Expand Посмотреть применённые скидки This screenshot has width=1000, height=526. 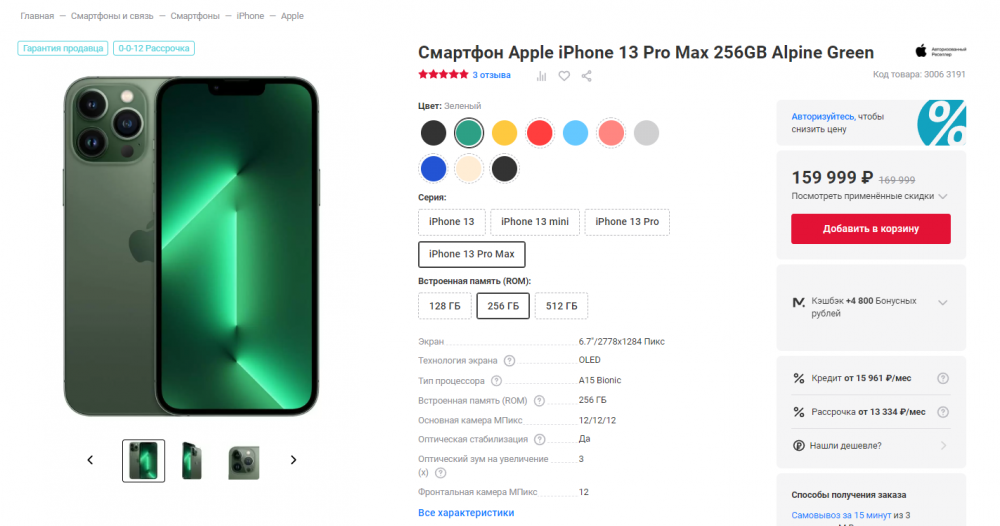tap(869, 196)
